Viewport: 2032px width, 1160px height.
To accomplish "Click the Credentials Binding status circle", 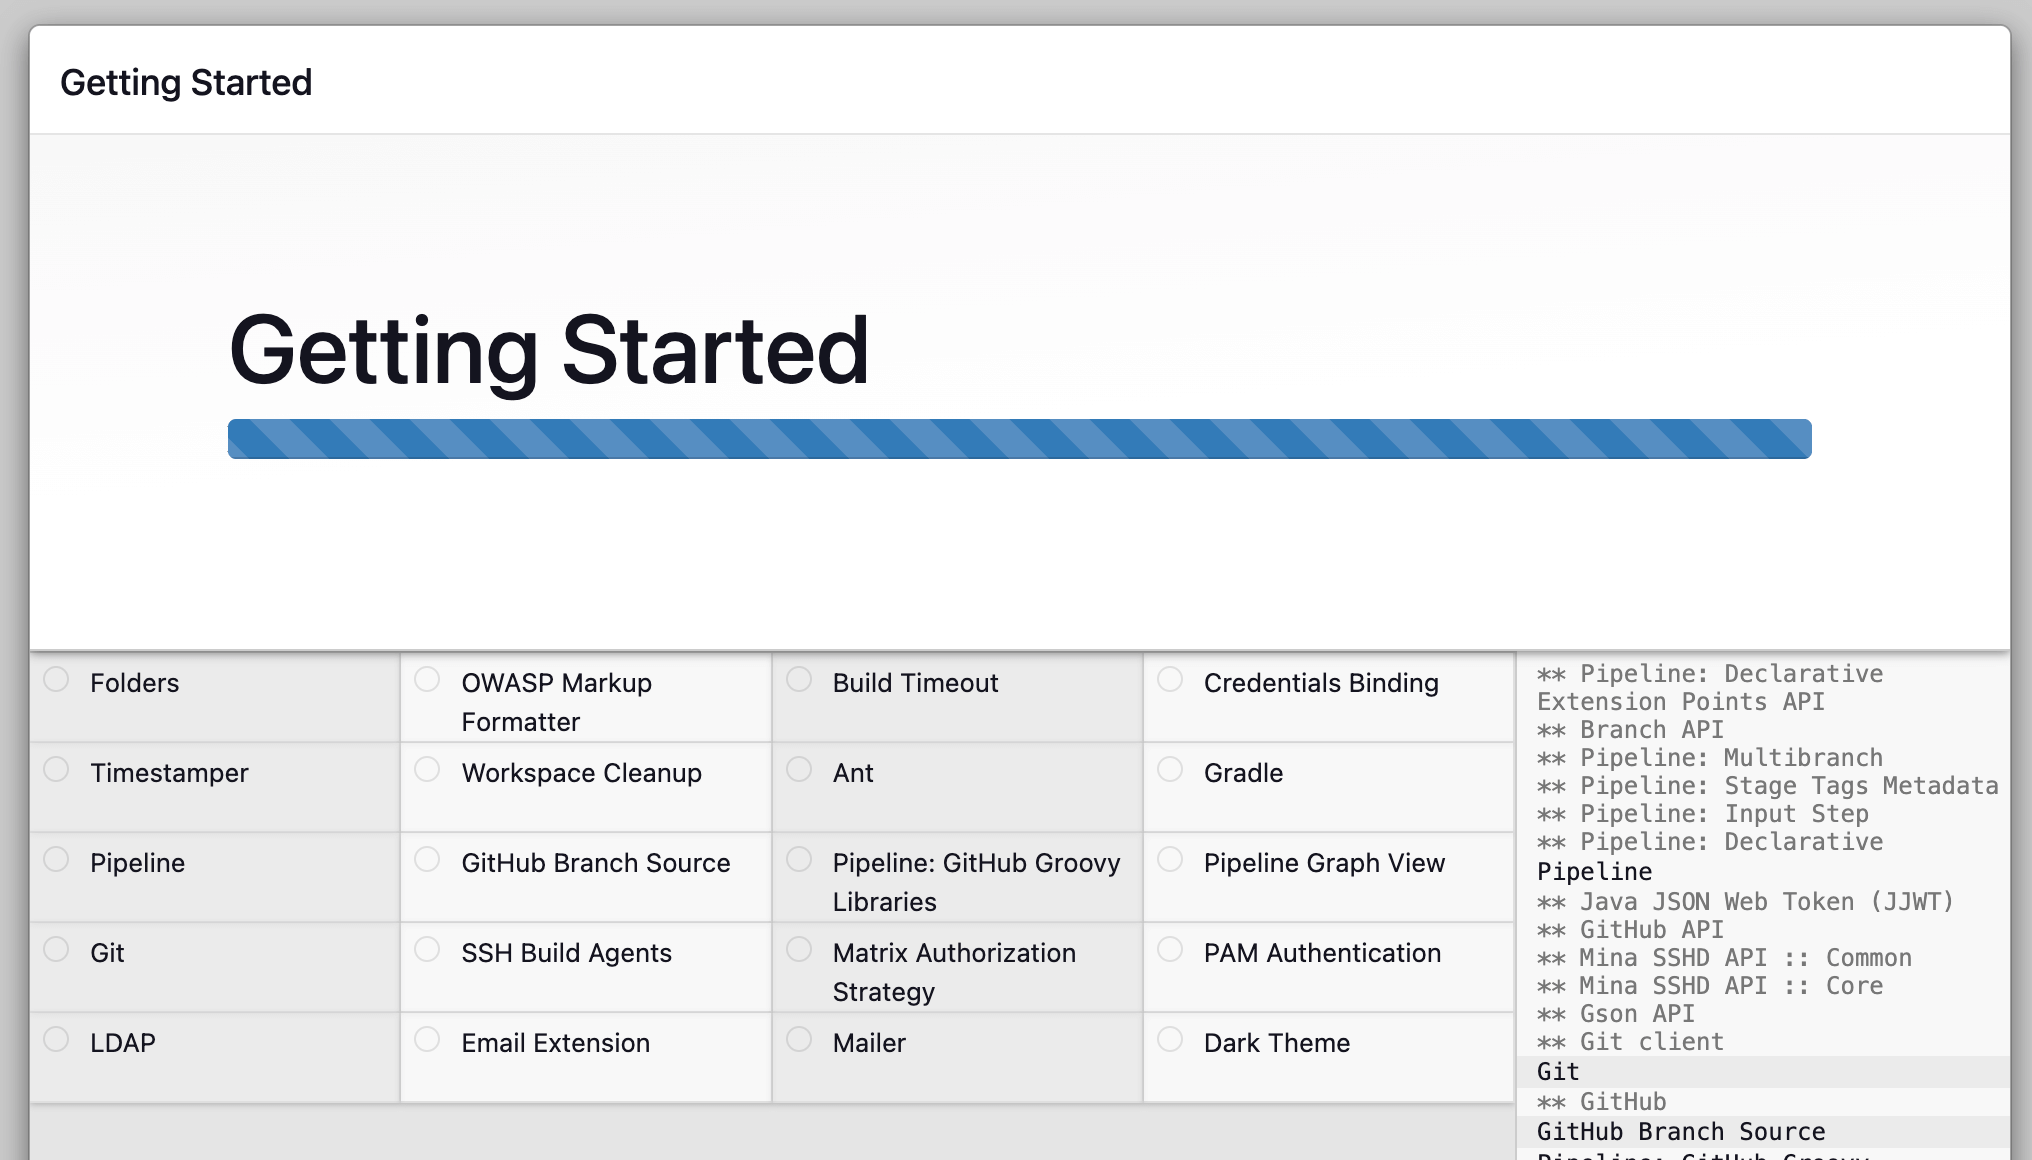I will coord(1170,680).
